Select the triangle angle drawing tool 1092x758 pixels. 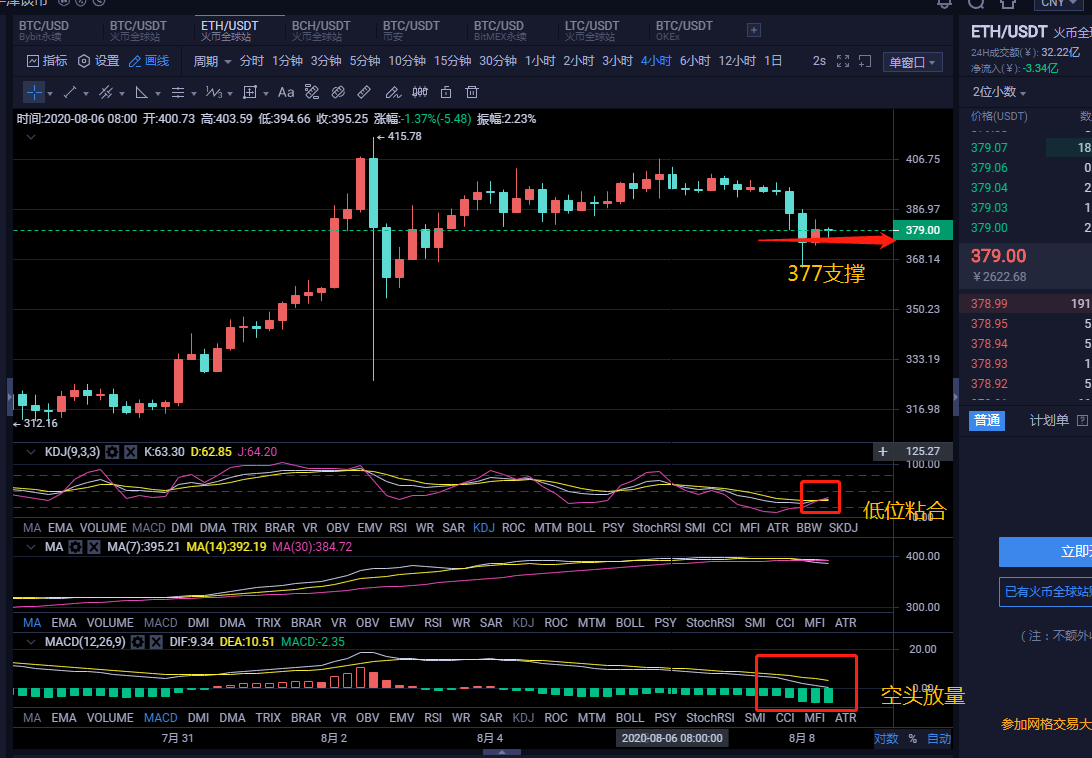pyautogui.click(x=141, y=92)
